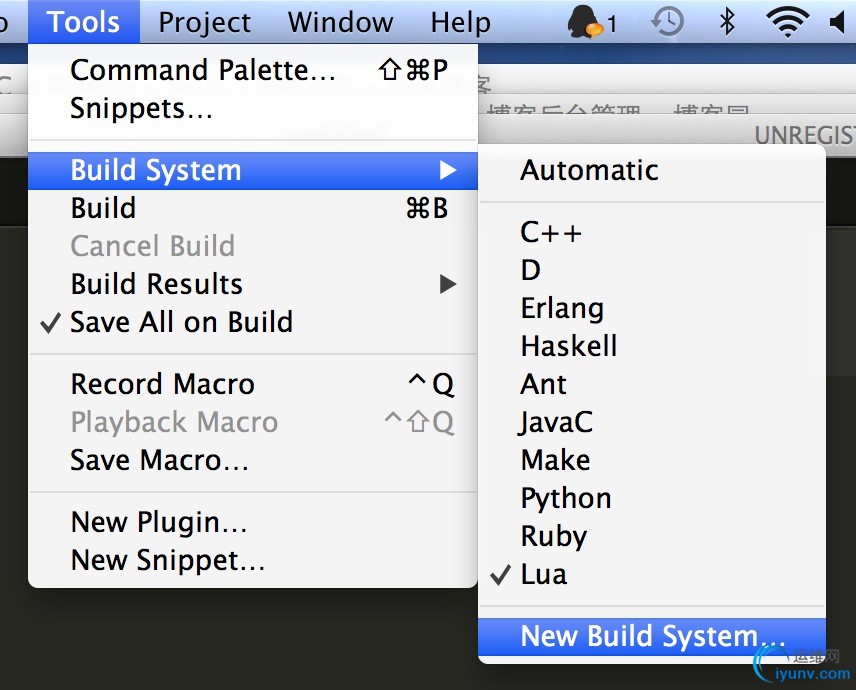Click the Record Macro menu item

tap(162, 384)
